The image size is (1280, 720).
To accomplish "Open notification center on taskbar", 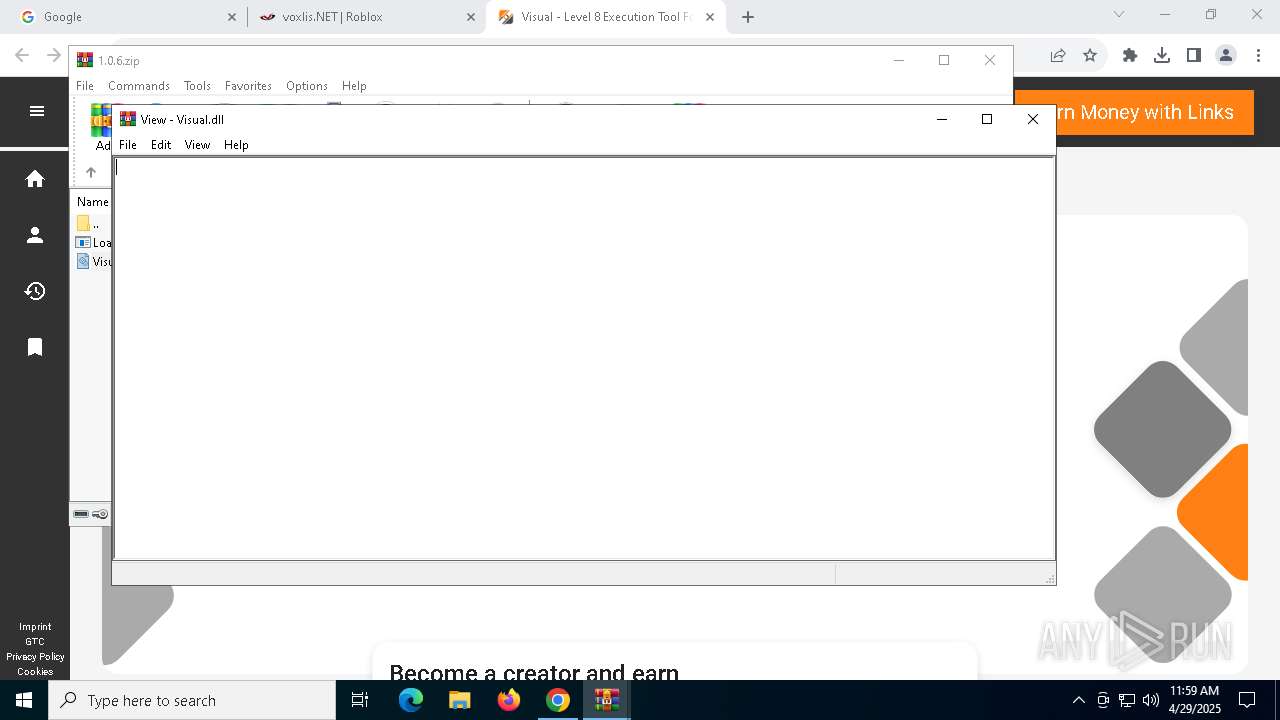I will coord(1247,700).
